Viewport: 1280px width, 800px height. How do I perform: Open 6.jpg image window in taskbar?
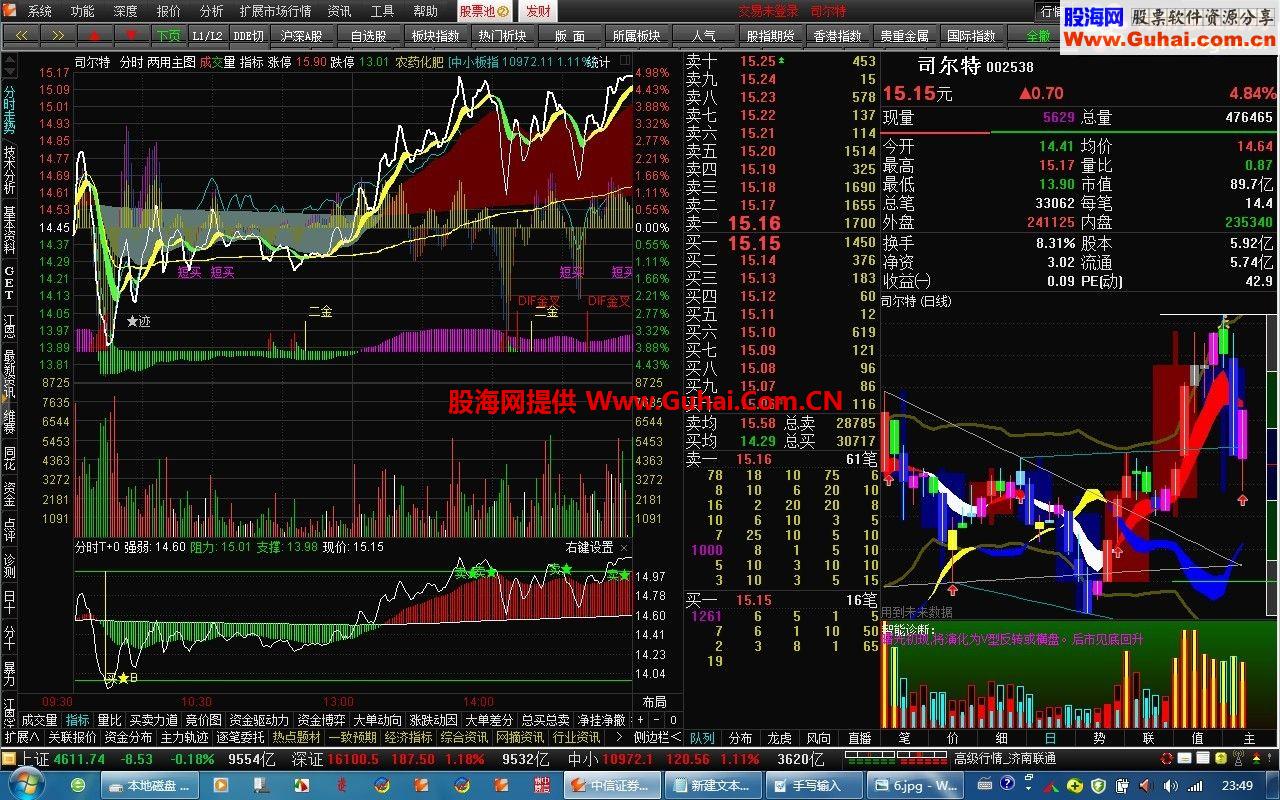913,786
